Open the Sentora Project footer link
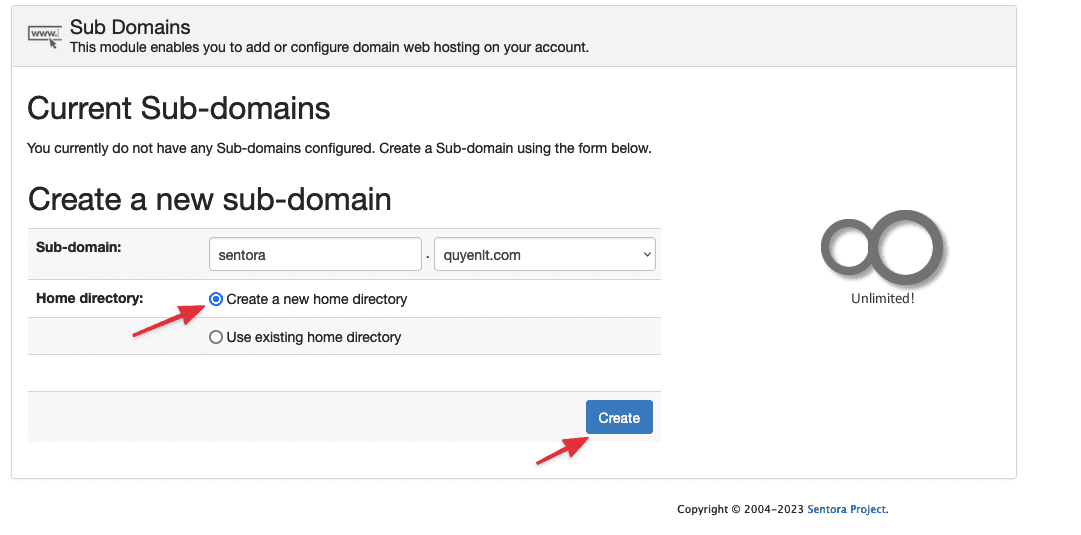Viewport: 1081px width, 535px height. (x=846, y=509)
